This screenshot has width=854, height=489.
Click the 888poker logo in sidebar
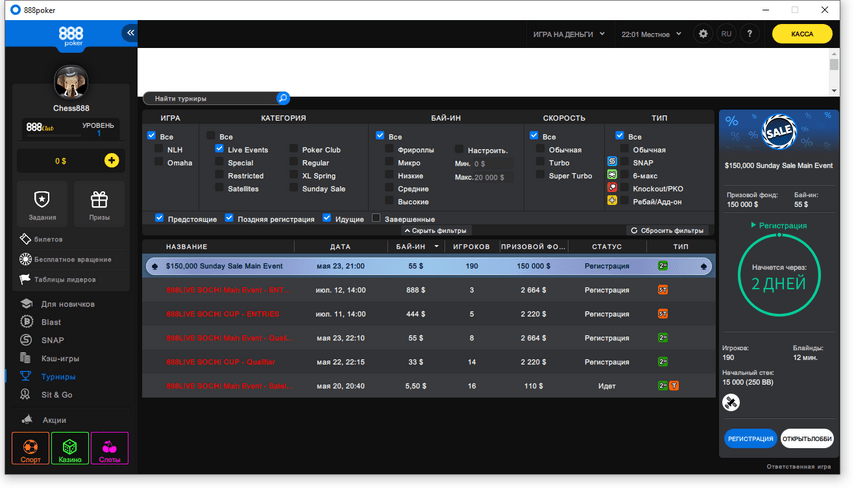pyautogui.click(x=71, y=36)
